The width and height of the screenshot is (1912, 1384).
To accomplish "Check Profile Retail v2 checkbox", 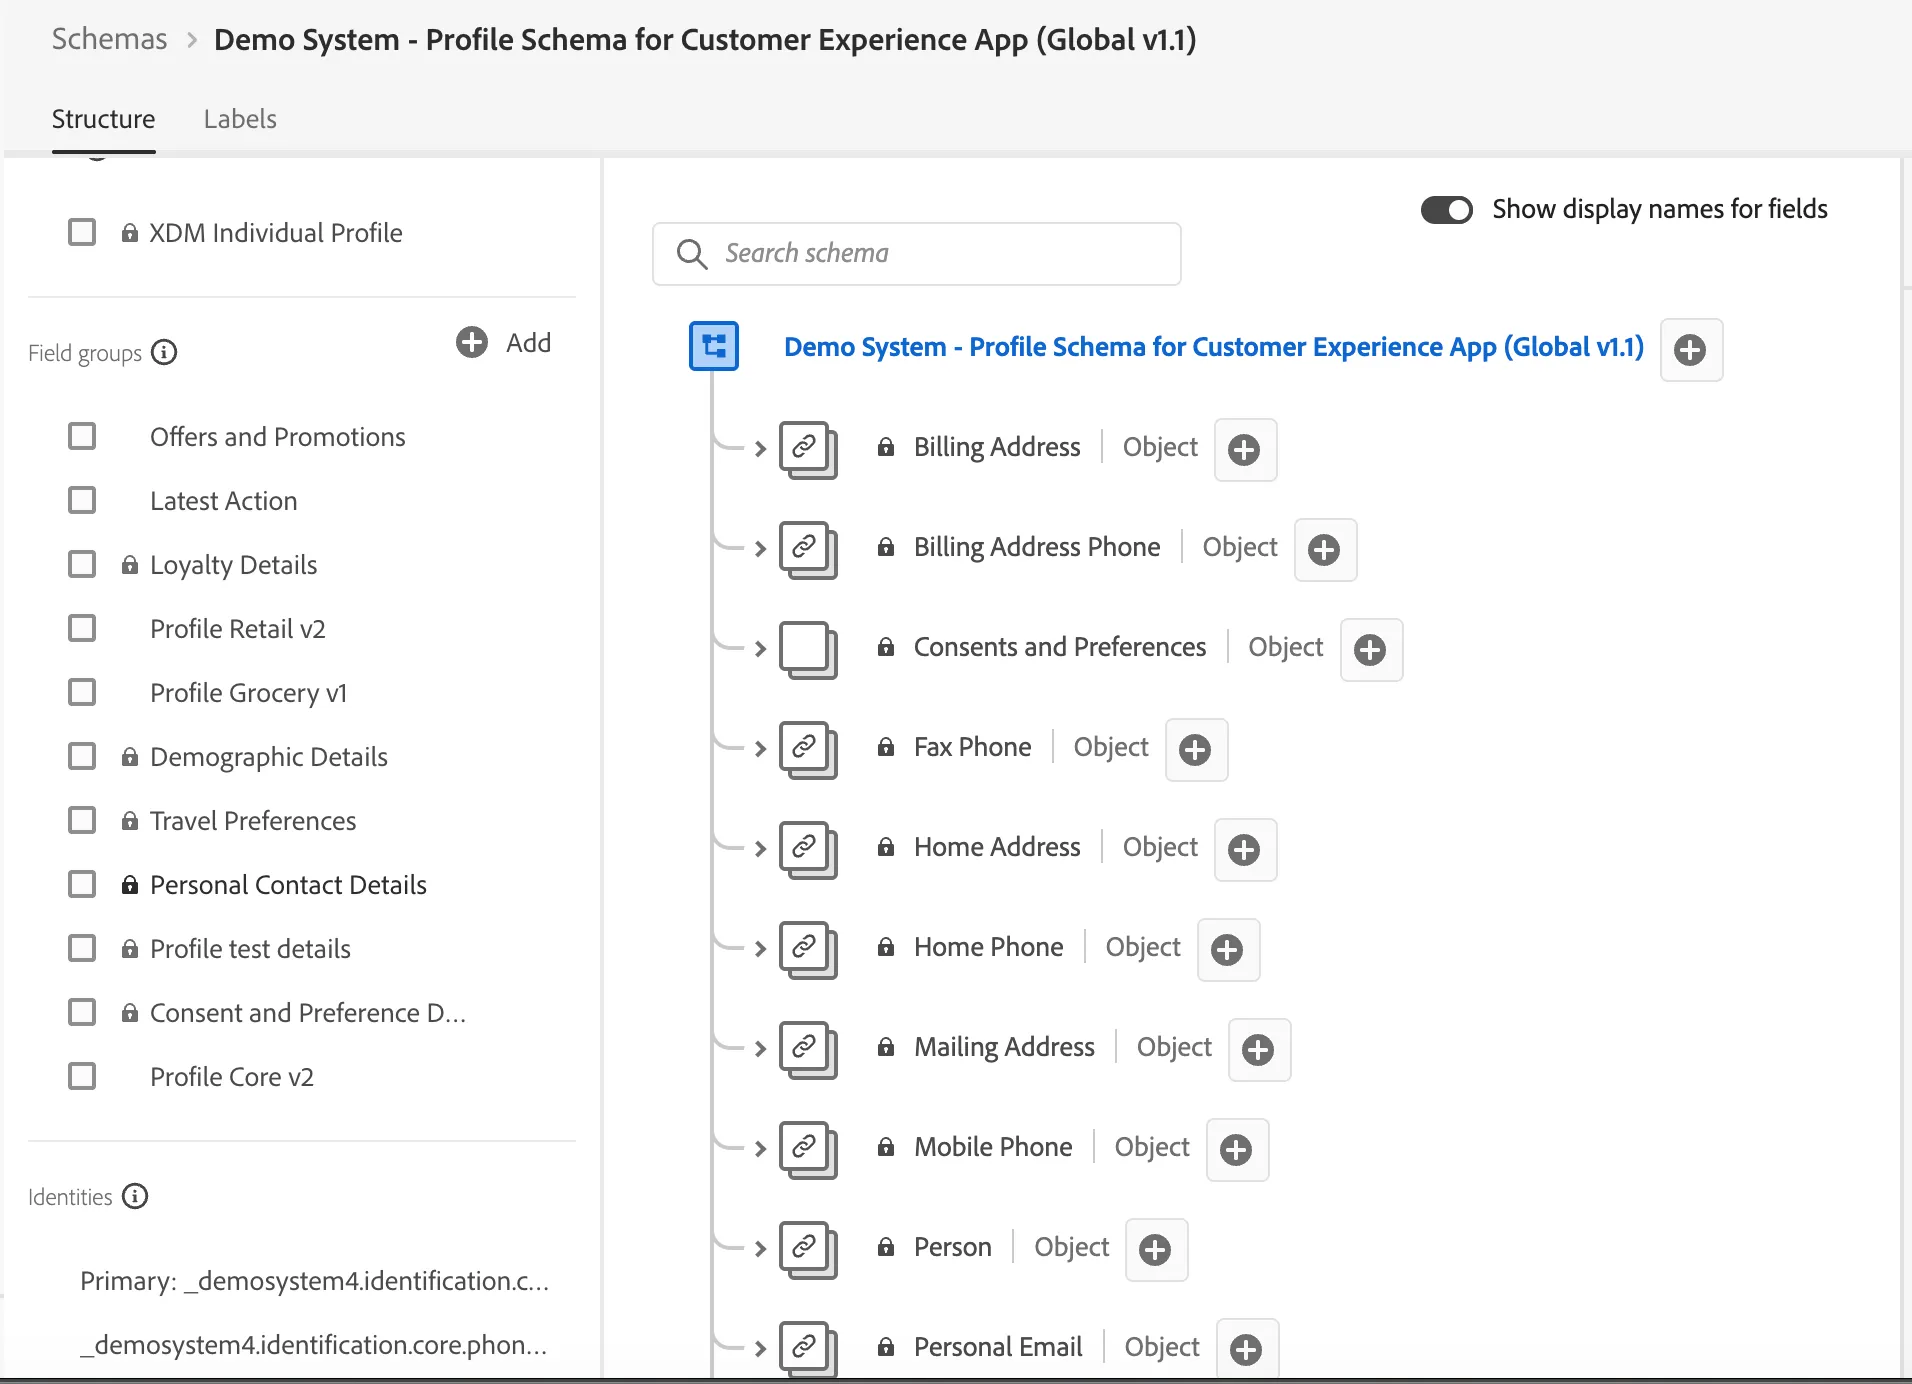I will (82, 628).
